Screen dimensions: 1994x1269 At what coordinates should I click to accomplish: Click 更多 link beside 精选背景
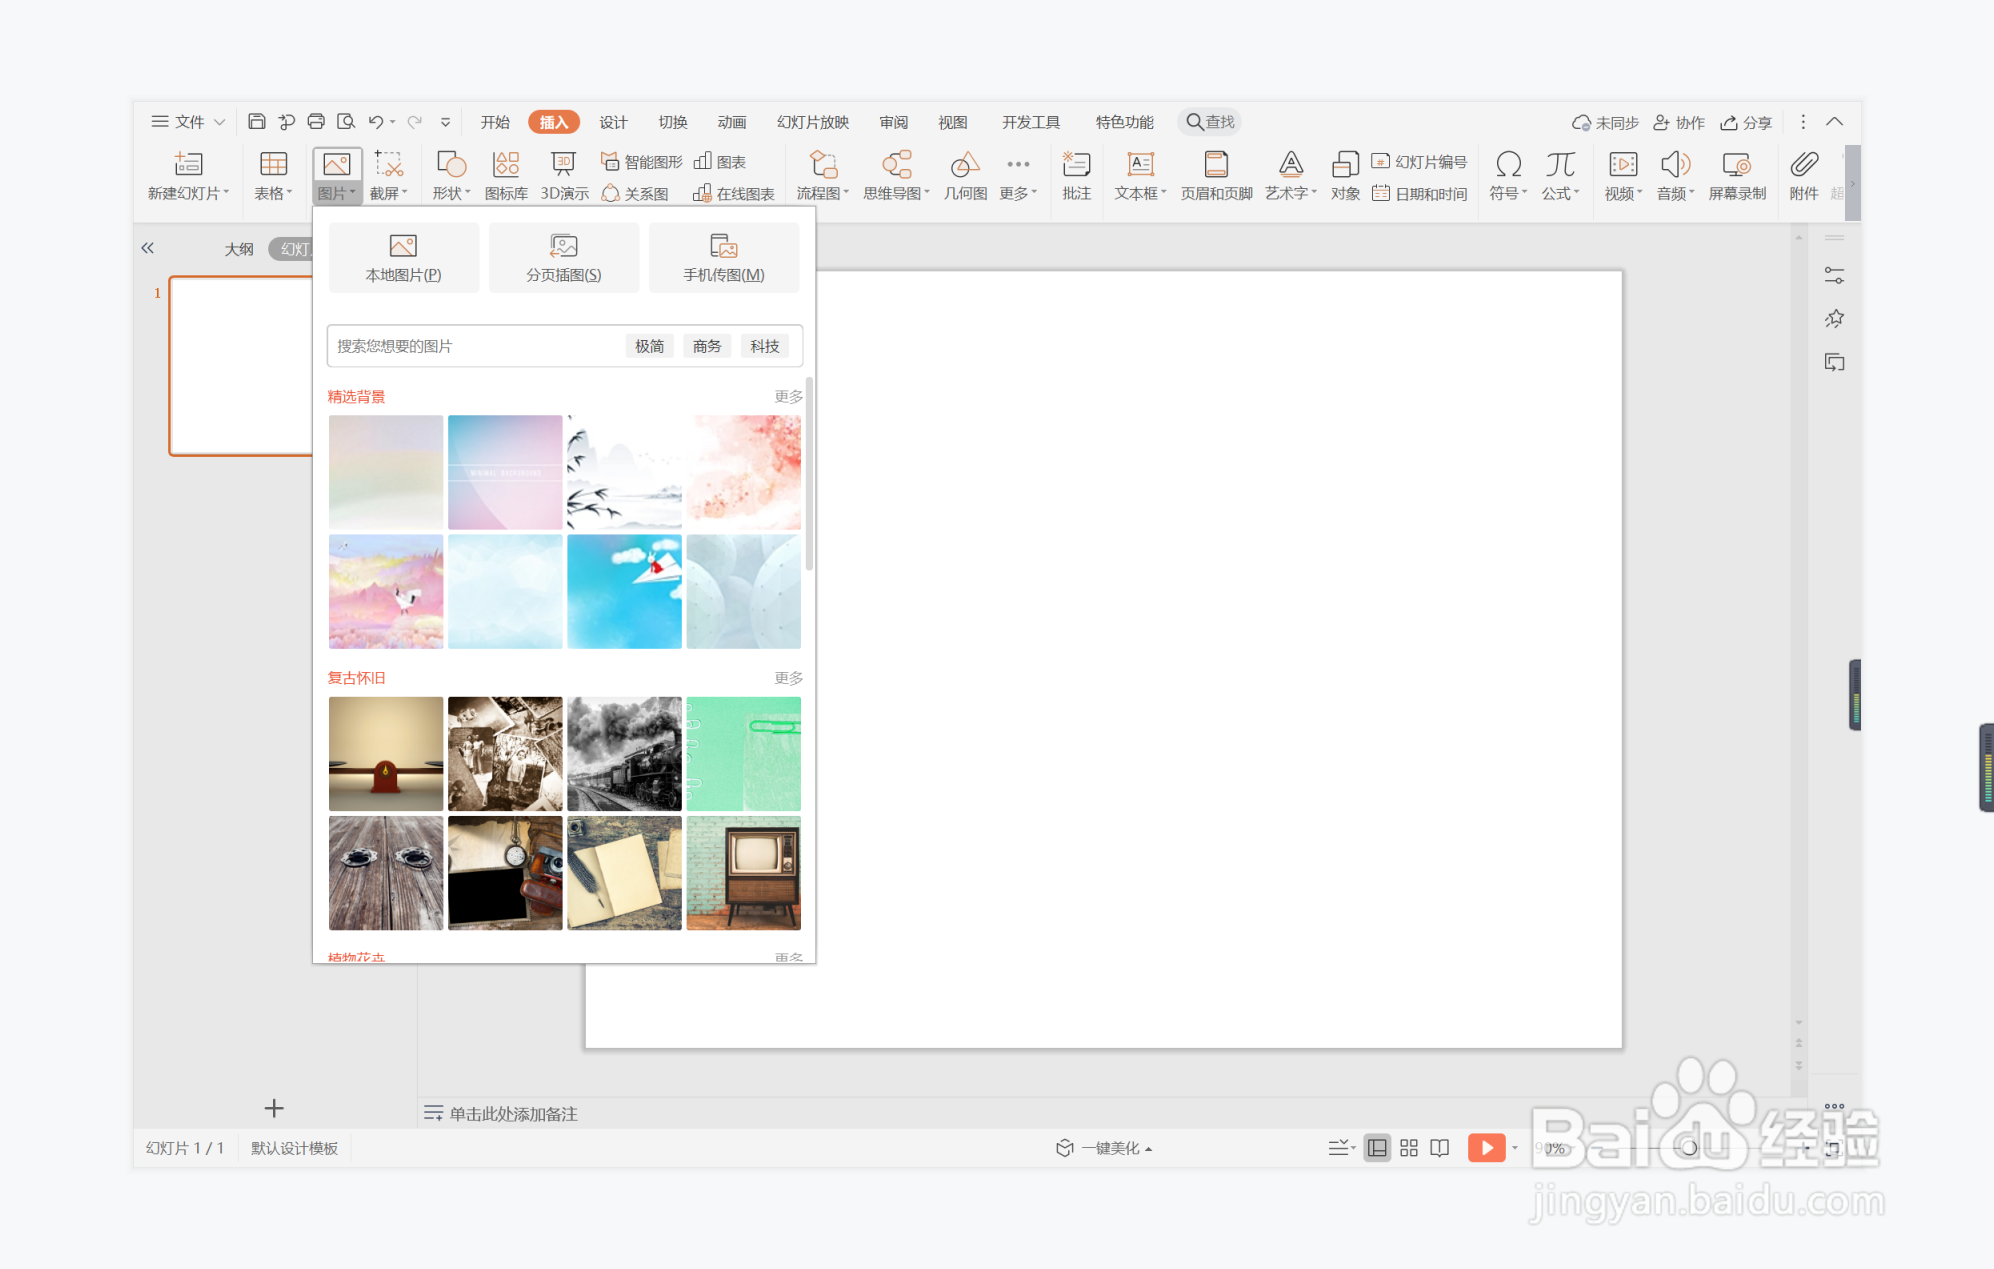pyautogui.click(x=788, y=397)
